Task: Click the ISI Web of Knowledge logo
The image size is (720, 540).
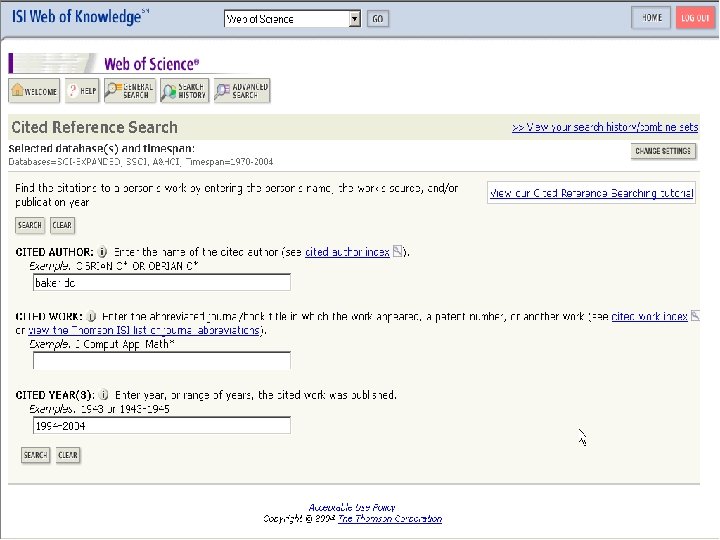Action: 80,17
